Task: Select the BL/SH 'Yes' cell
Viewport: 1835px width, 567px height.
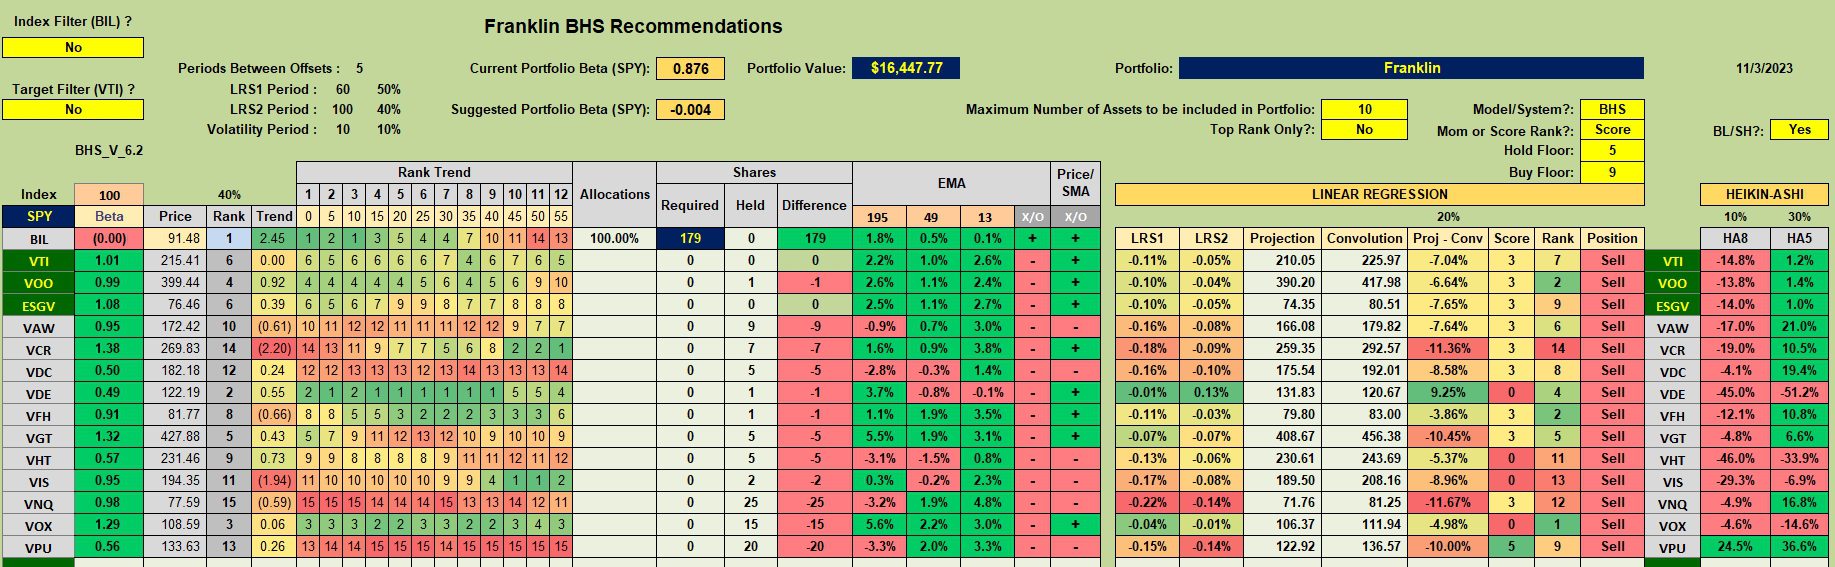Action: click(1799, 130)
